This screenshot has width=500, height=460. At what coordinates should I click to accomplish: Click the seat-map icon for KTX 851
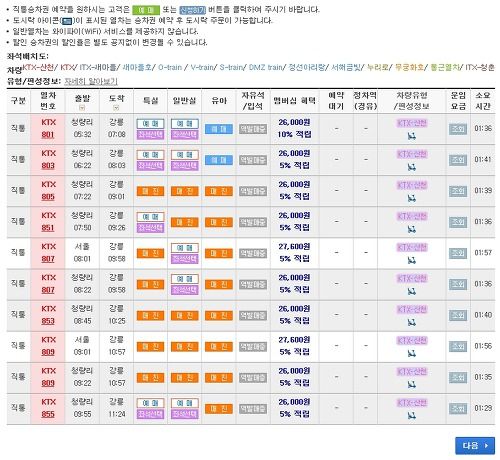pyautogui.click(x=412, y=229)
